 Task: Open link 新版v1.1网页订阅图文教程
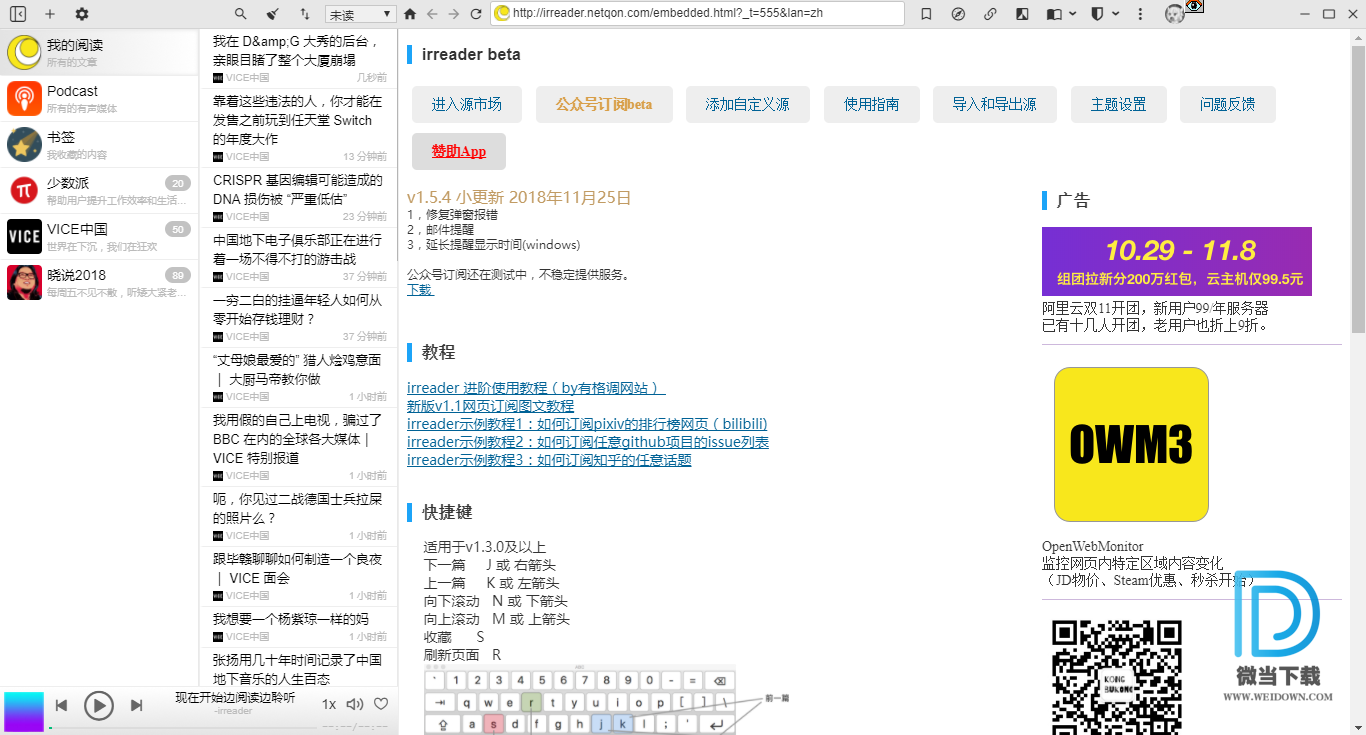pyautogui.click(x=491, y=406)
